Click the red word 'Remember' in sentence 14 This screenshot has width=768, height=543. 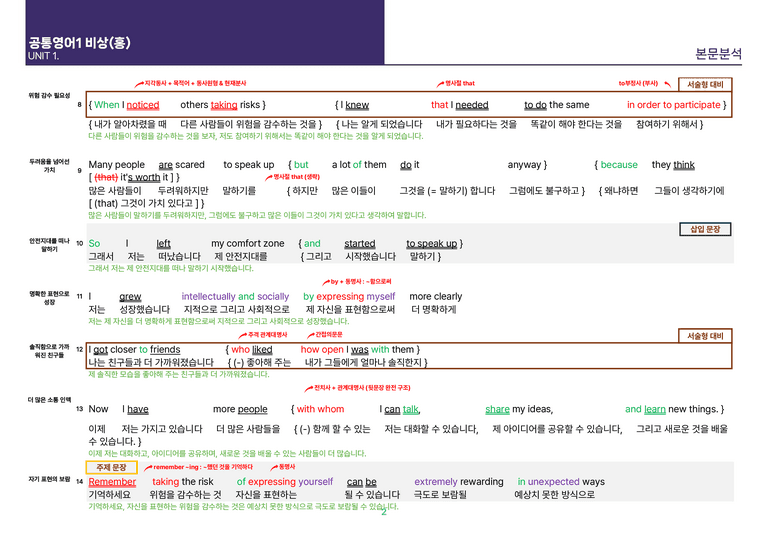(x=112, y=482)
